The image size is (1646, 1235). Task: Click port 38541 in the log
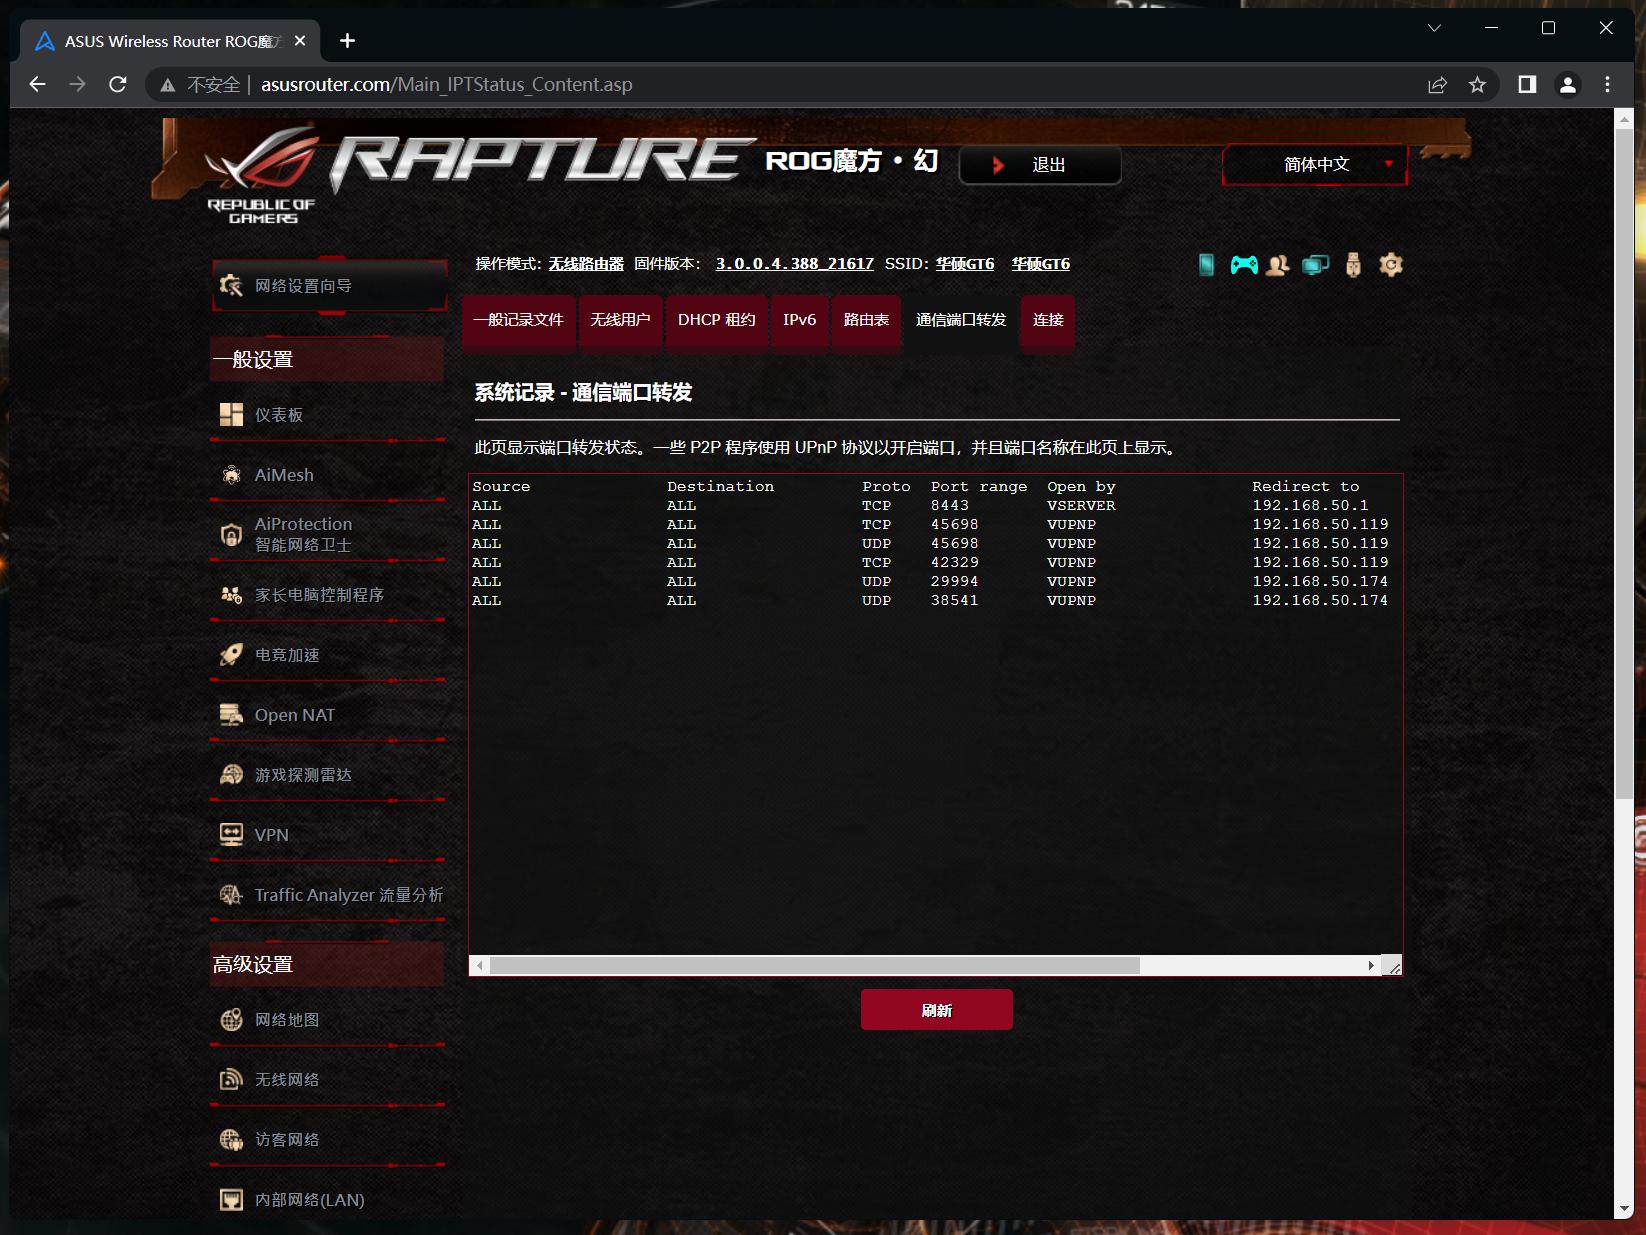[954, 601]
